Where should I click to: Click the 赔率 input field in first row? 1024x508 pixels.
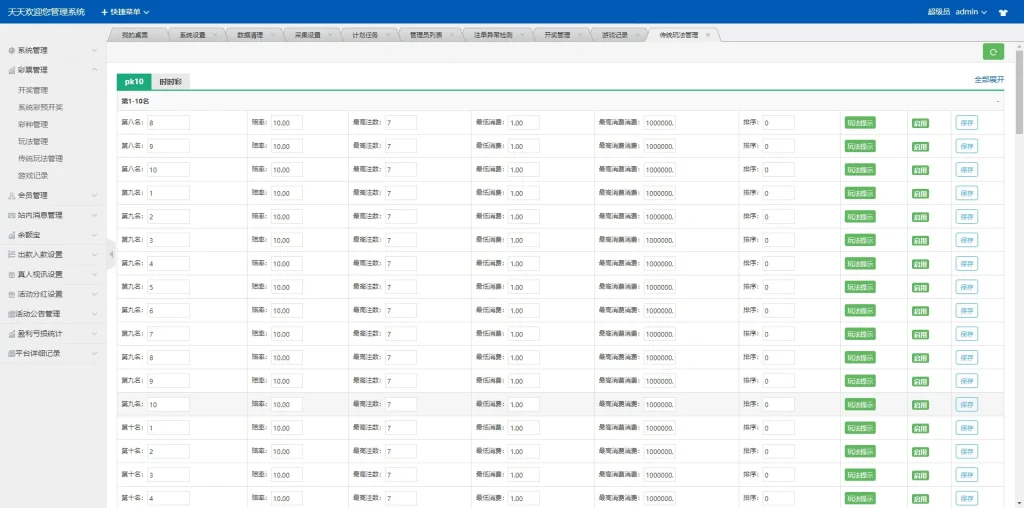pos(286,123)
